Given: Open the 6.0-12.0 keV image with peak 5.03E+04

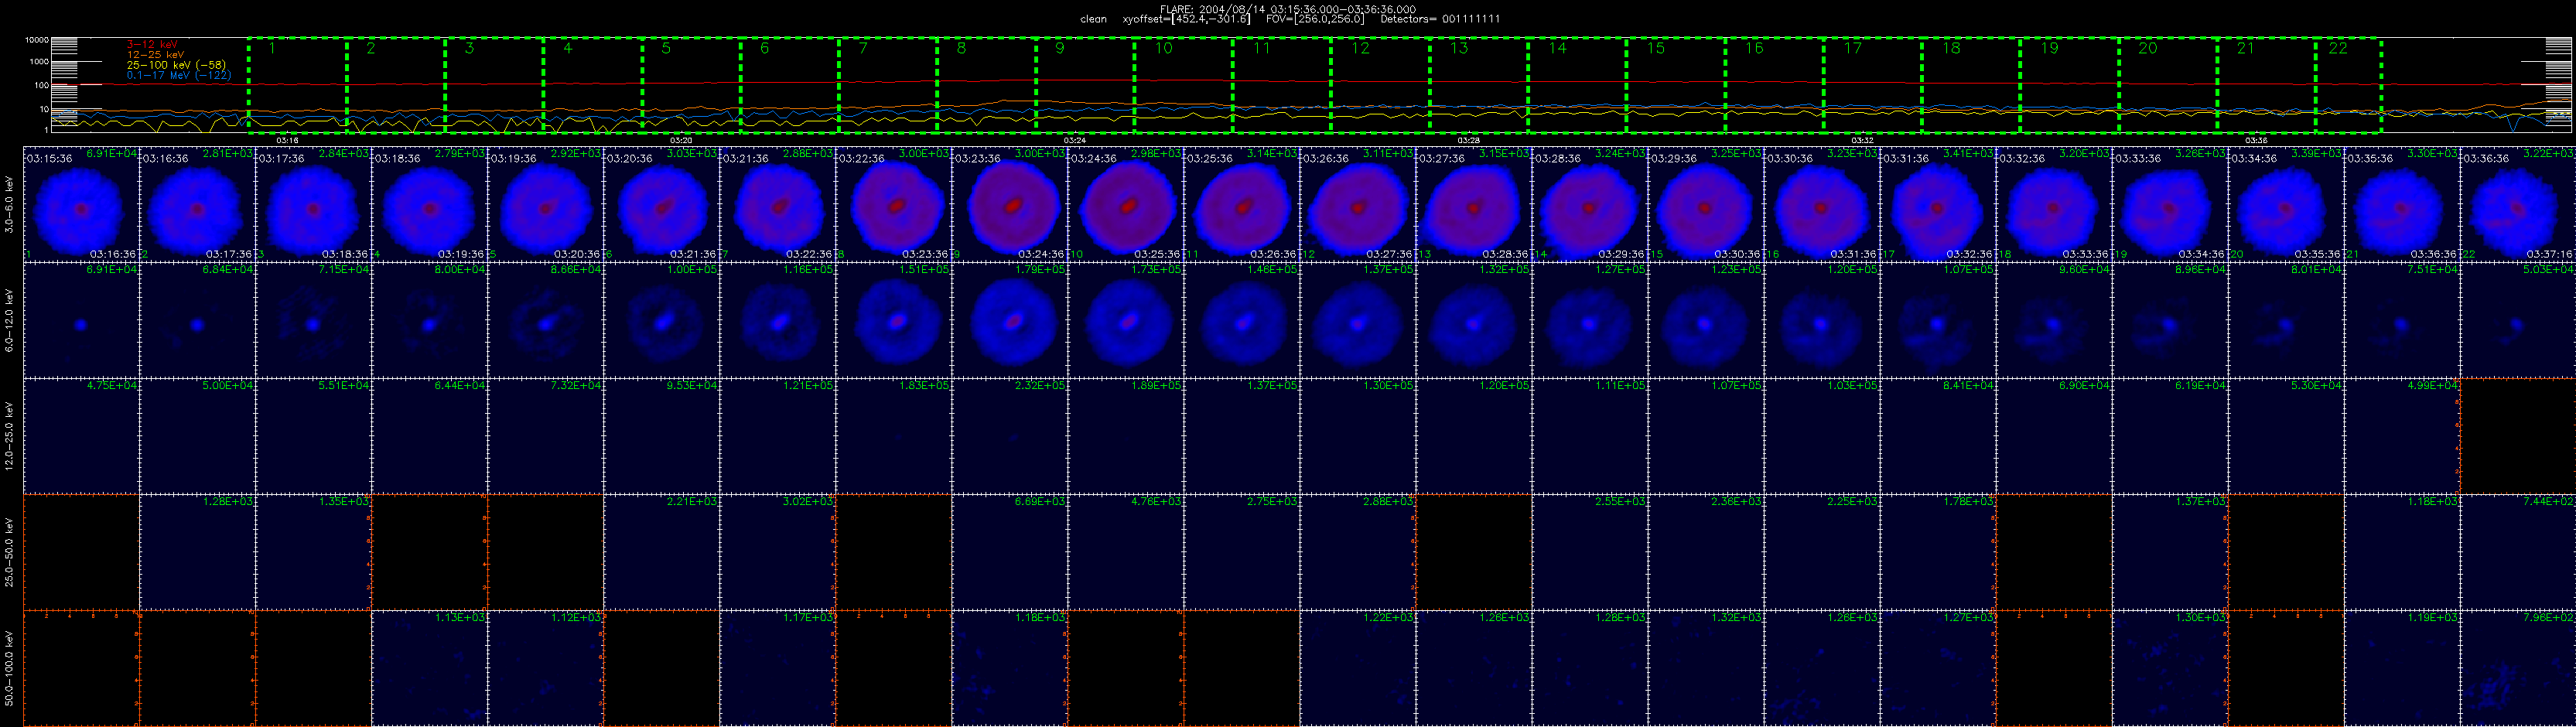Looking at the screenshot, I should pyautogui.click(x=2518, y=320).
